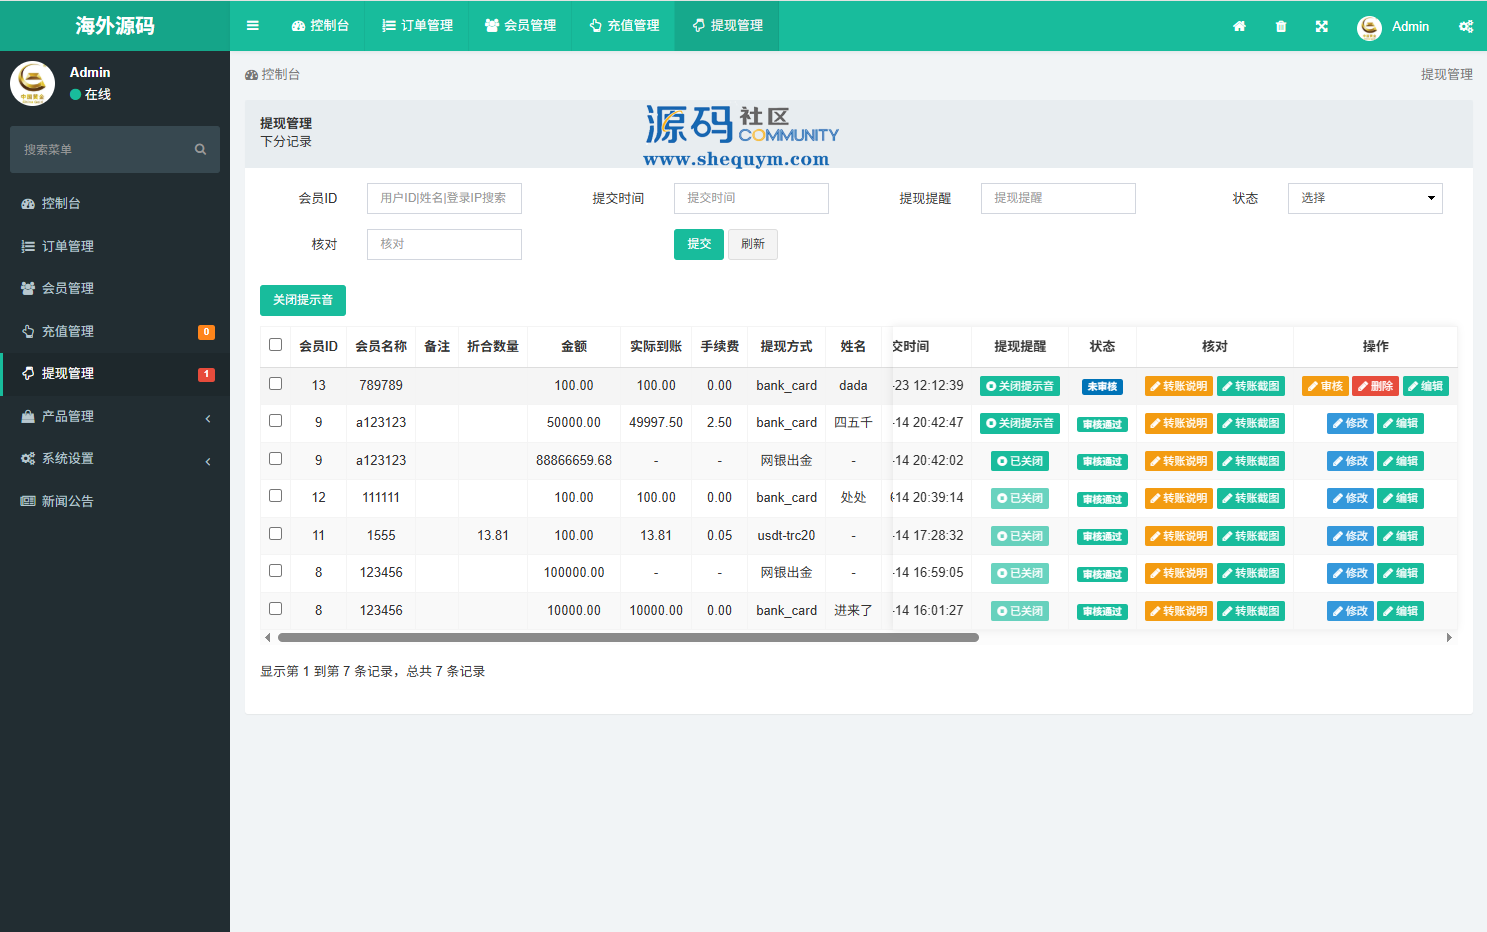Click red 删除 button for member 13
The width and height of the screenshot is (1487, 932).
tap(1375, 386)
